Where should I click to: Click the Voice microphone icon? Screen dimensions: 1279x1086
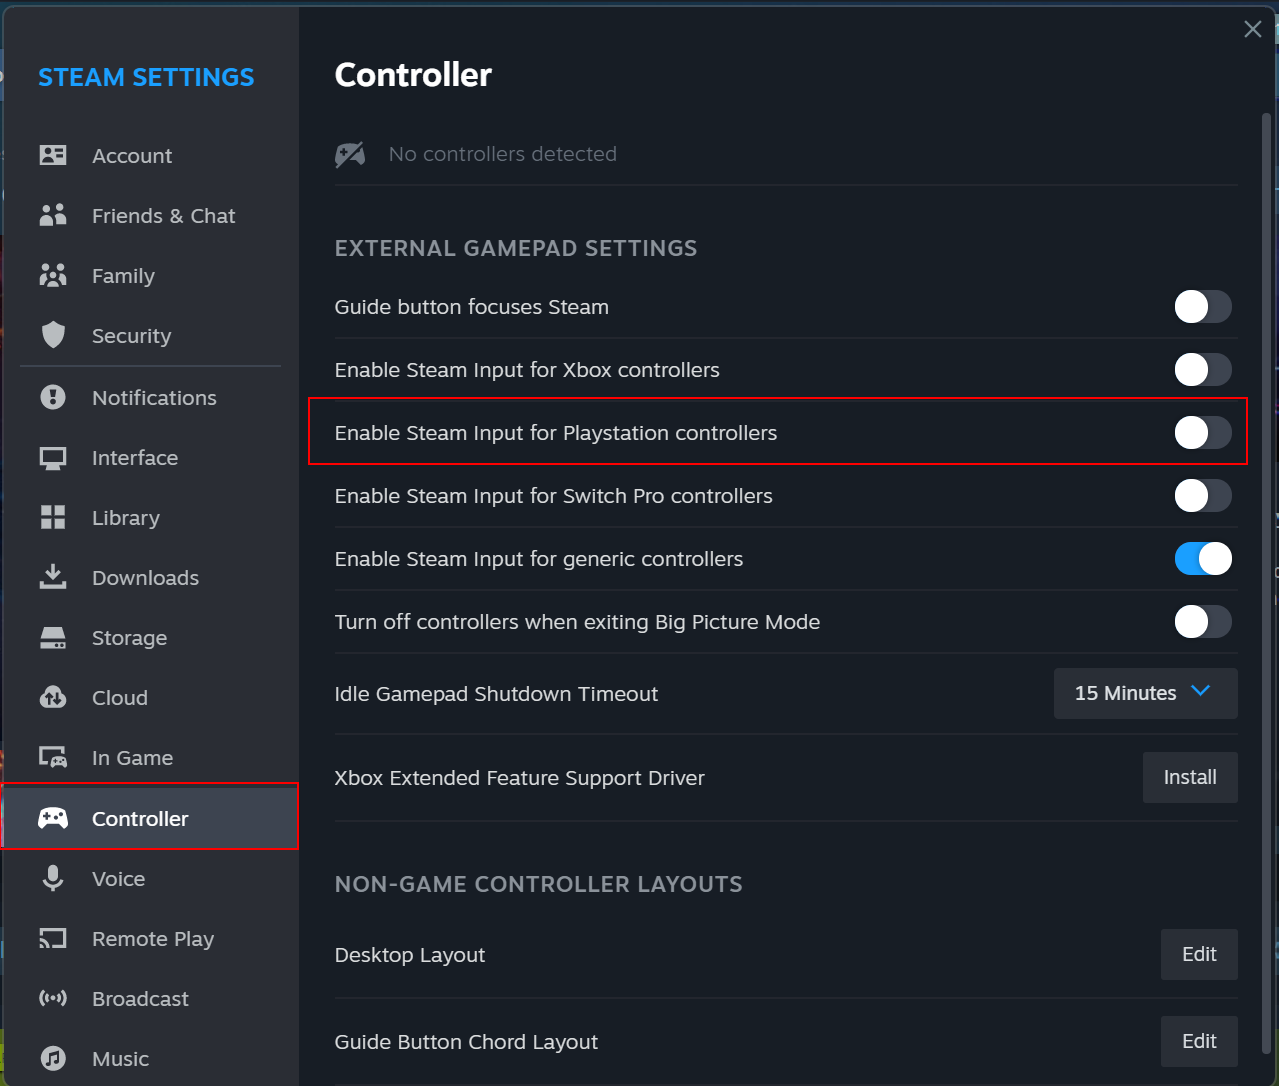(53, 878)
